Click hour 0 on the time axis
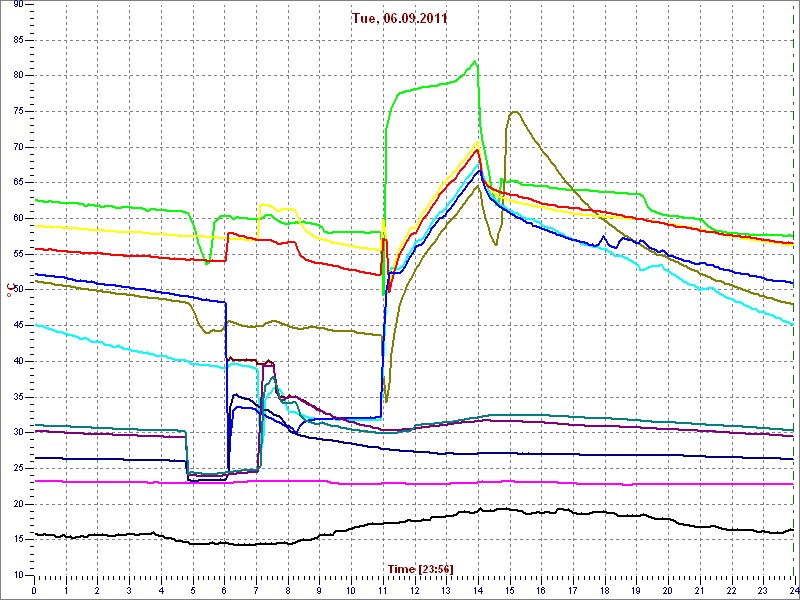The width and height of the screenshot is (800, 600). click(34, 591)
